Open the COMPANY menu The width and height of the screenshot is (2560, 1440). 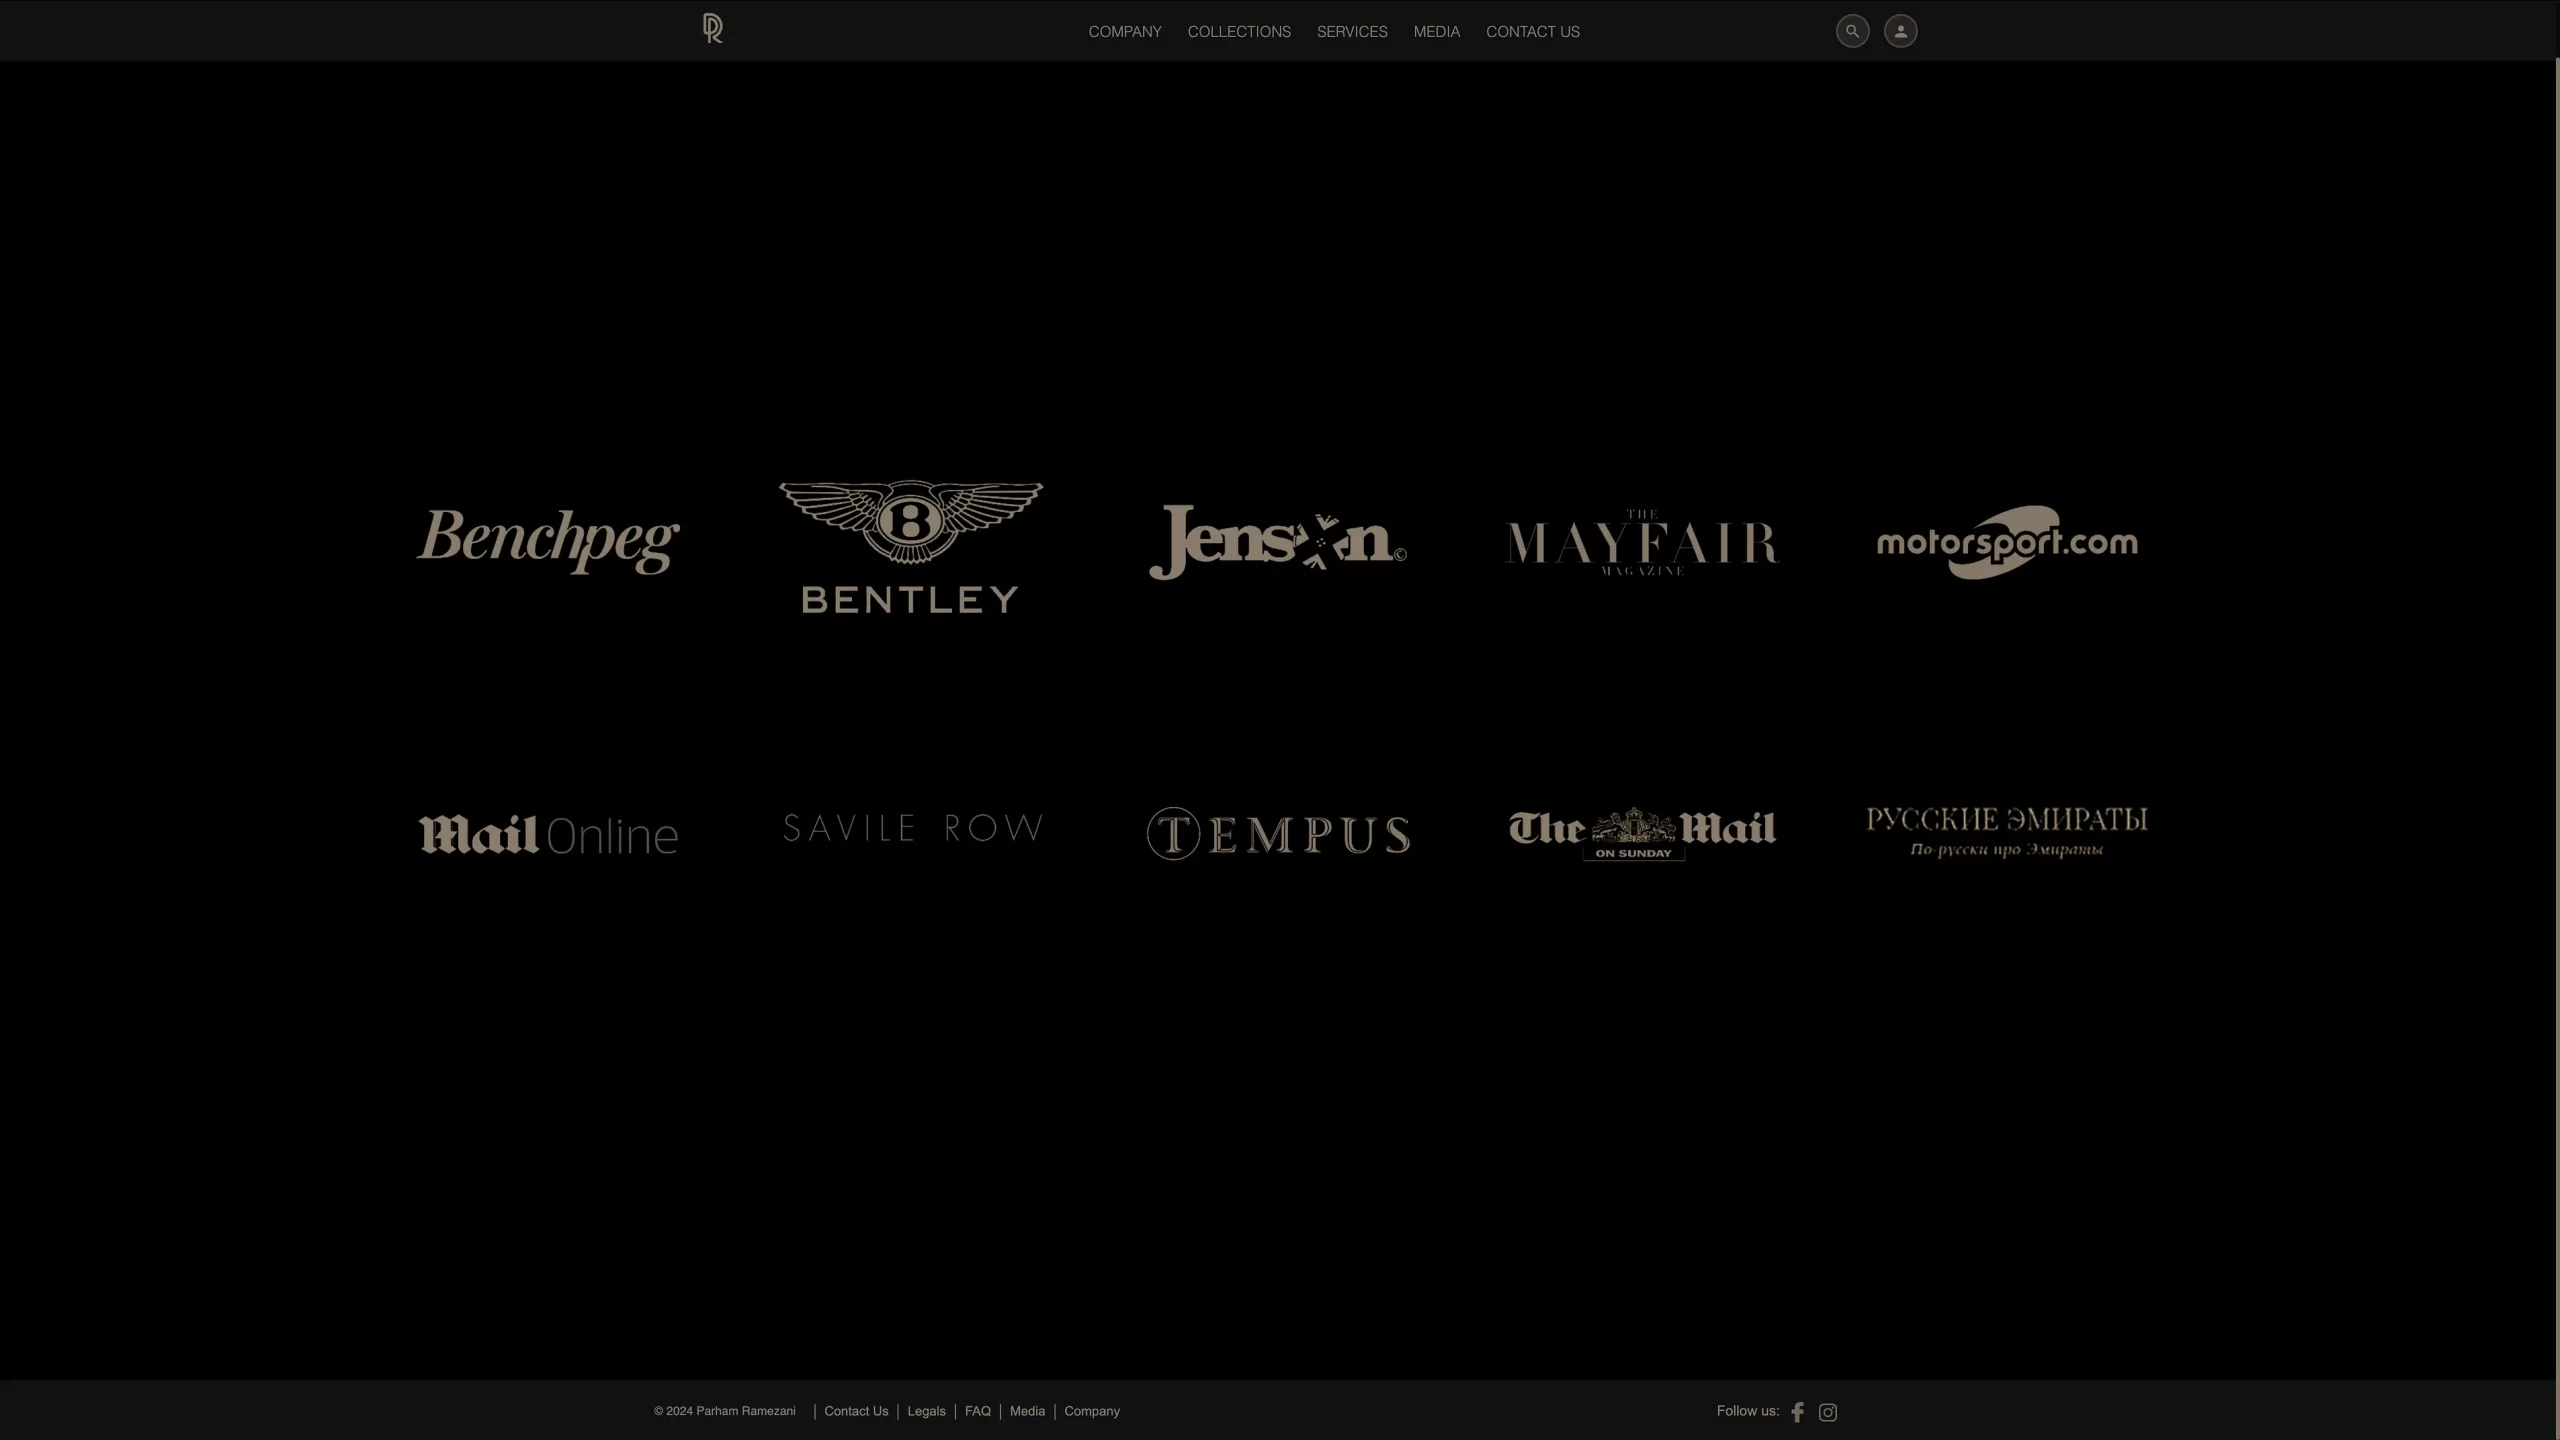click(x=1125, y=32)
